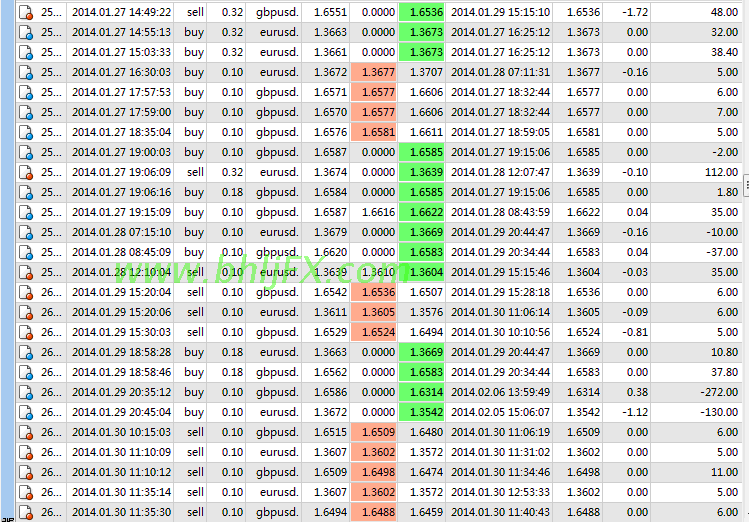Screen dimensions: 749x522
Task: Click the close time 2014.02.05 15:06:07
Action: tap(500, 412)
